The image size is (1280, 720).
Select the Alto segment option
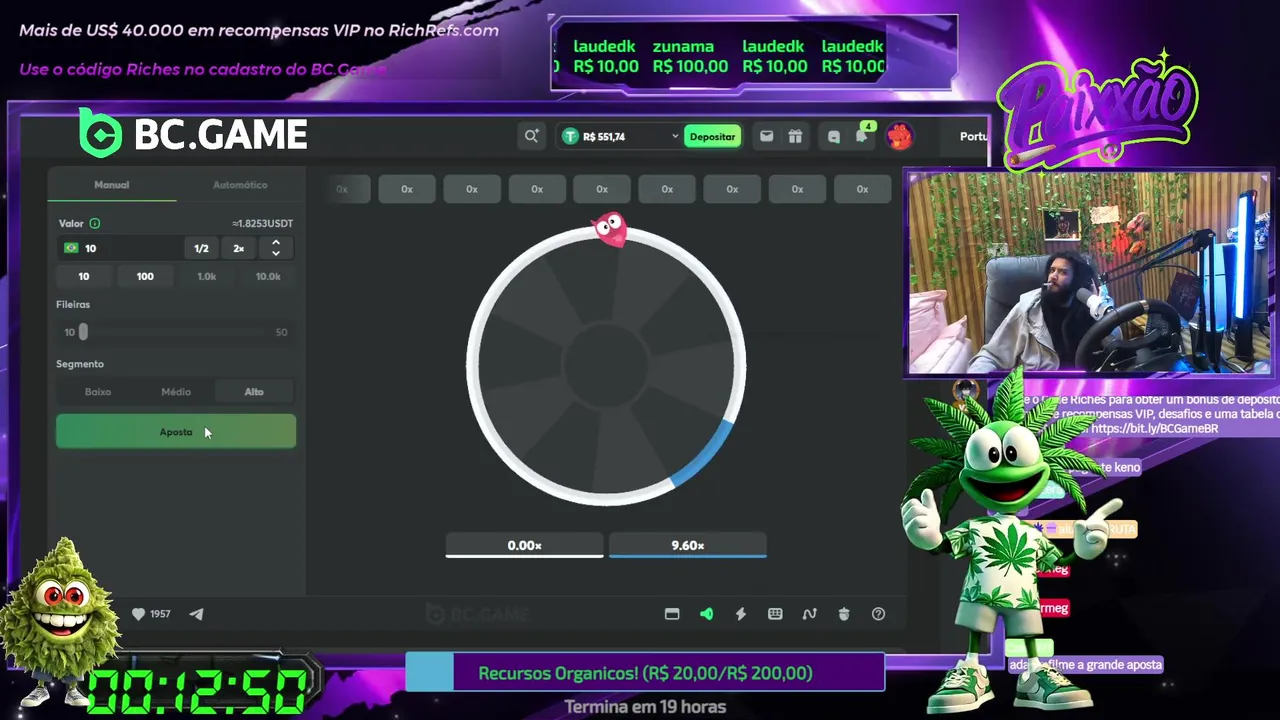[x=254, y=392]
